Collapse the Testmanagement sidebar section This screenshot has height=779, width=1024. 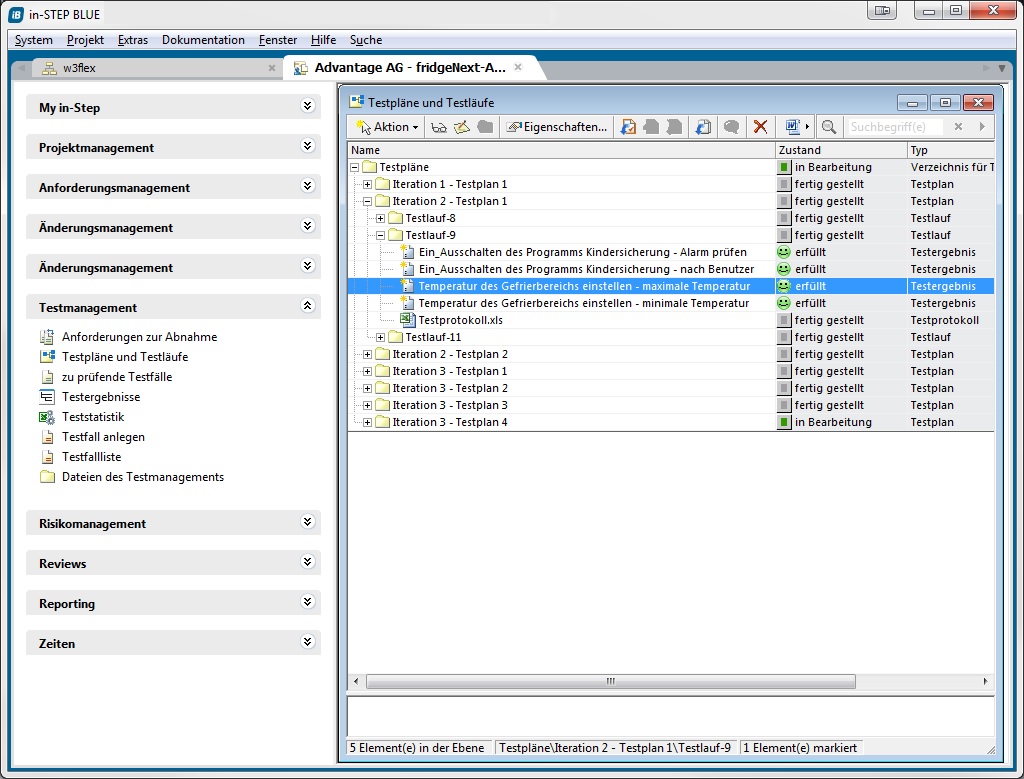point(307,307)
